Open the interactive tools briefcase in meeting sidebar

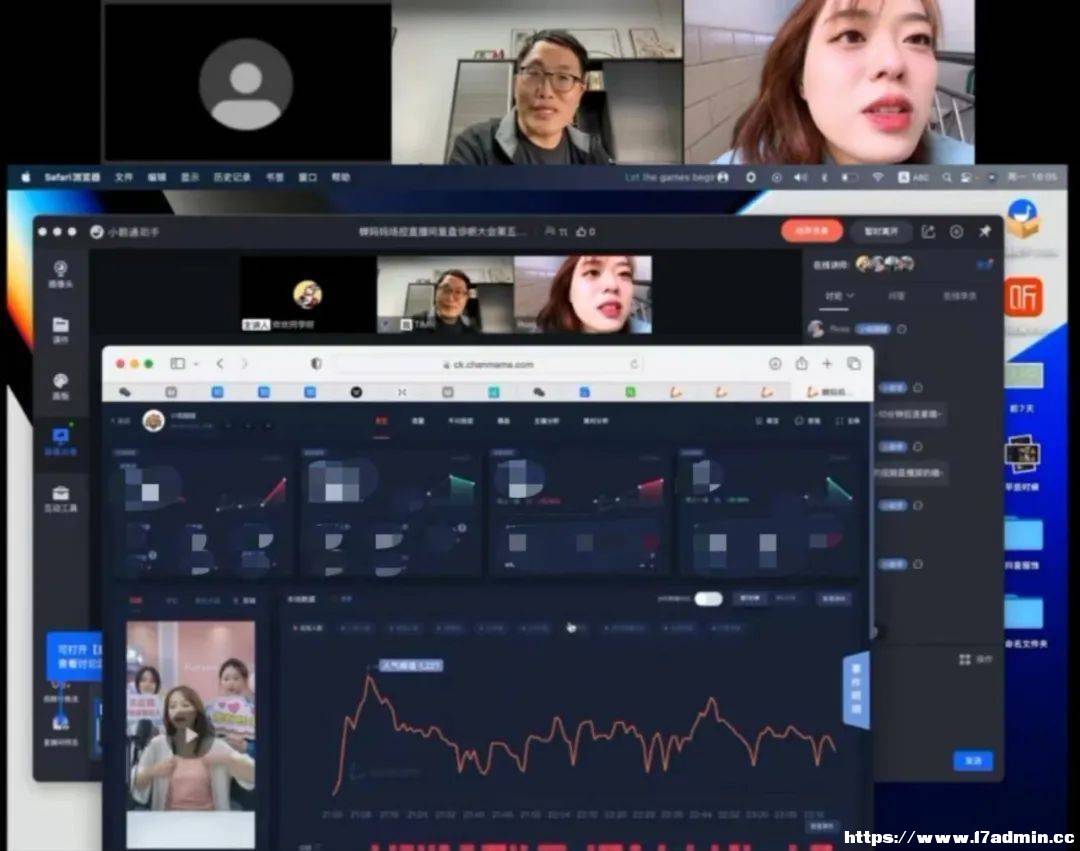pos(61,498)
